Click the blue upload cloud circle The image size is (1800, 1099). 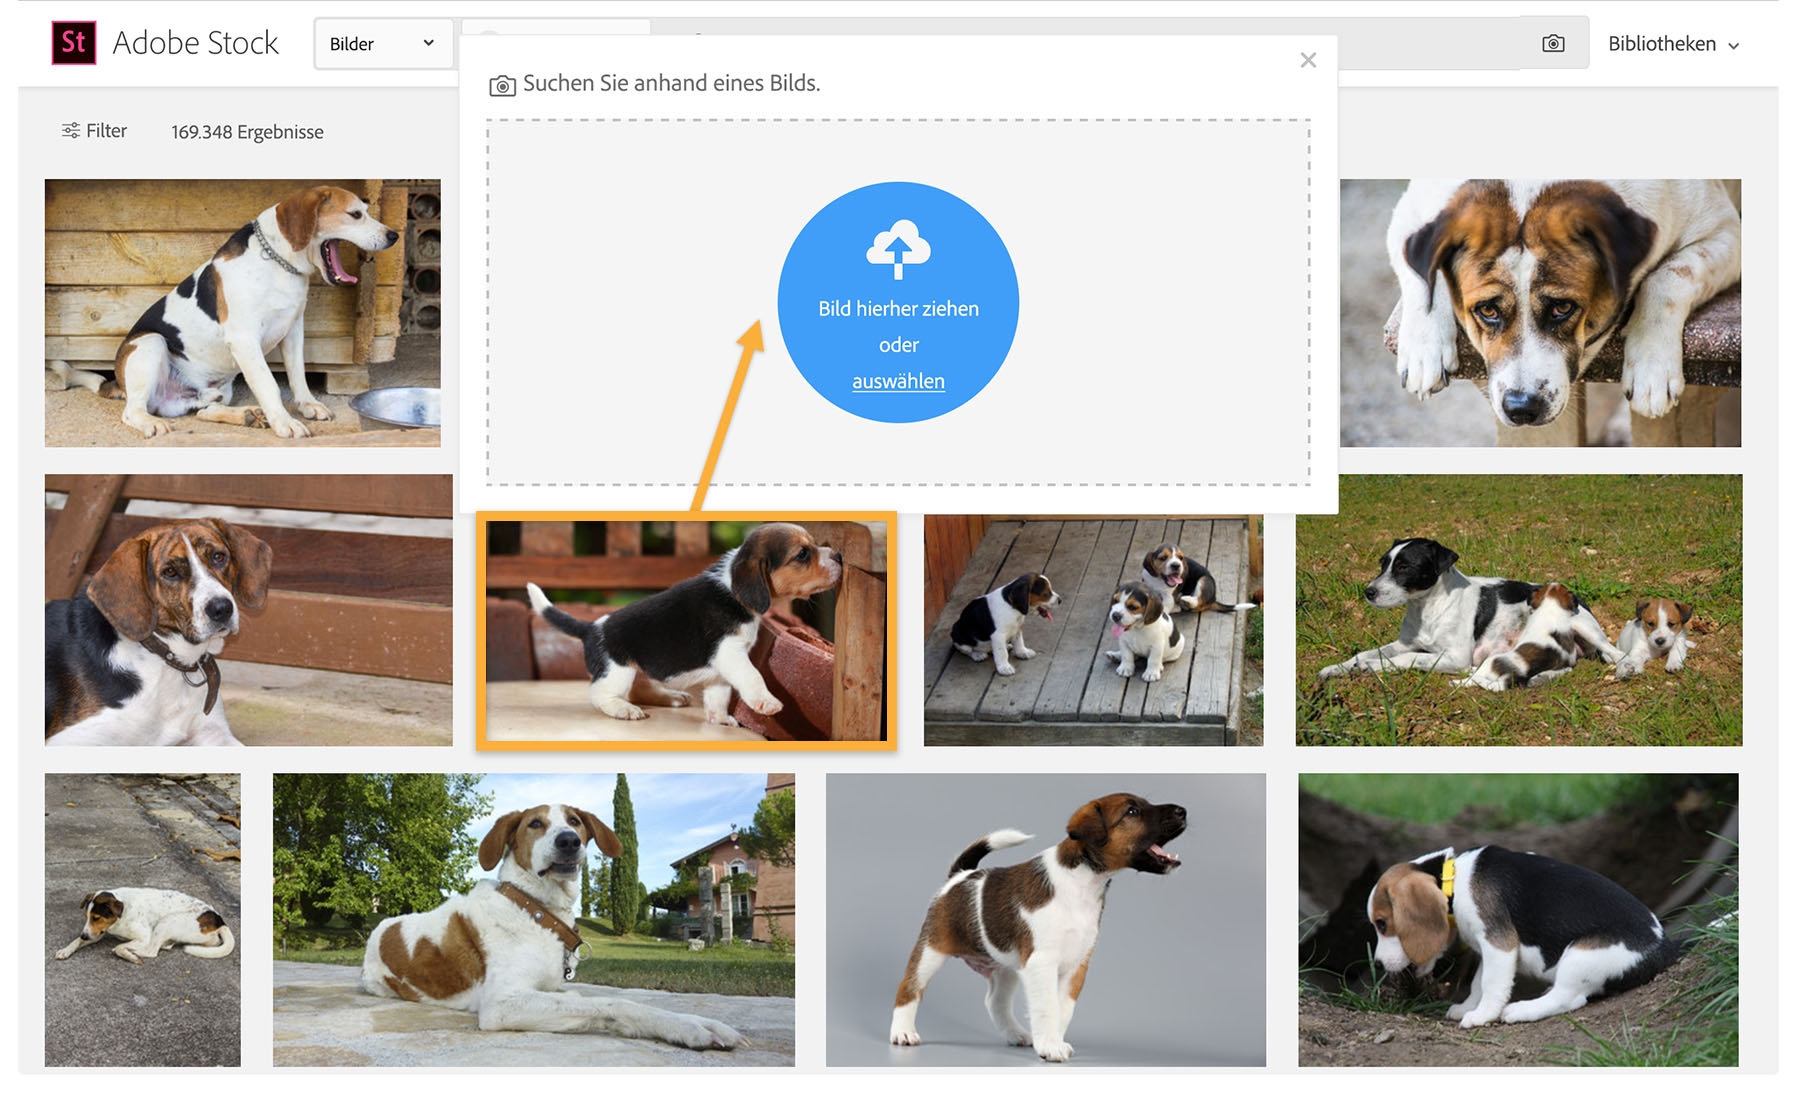898,302
